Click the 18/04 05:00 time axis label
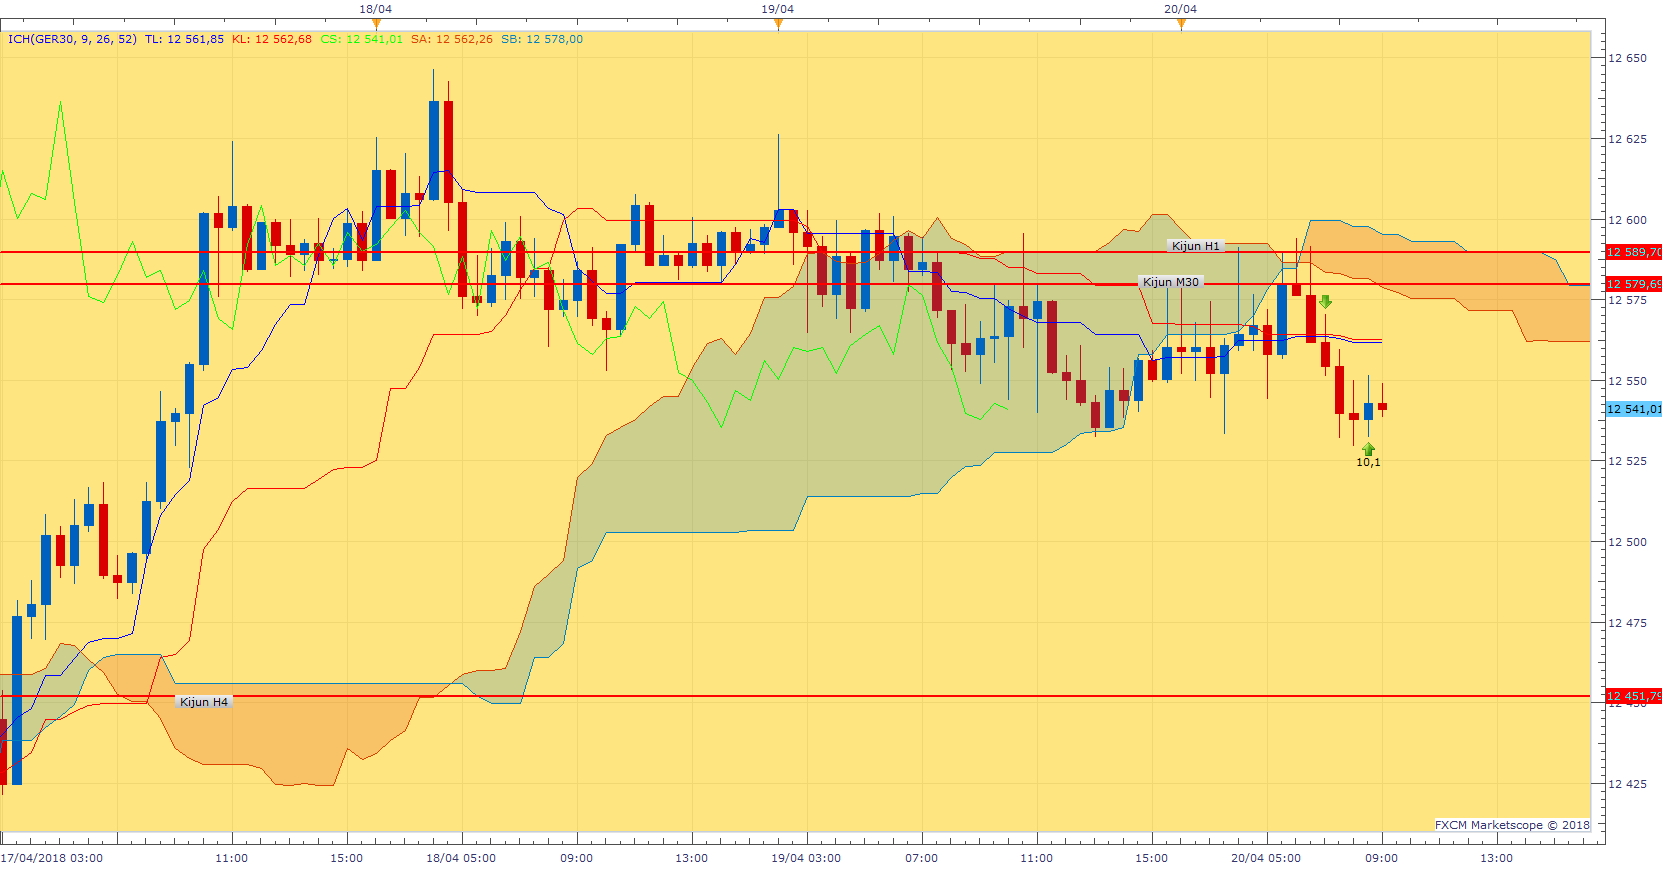The height and width of the screenshot is (870, 1663). coord(461,858)
